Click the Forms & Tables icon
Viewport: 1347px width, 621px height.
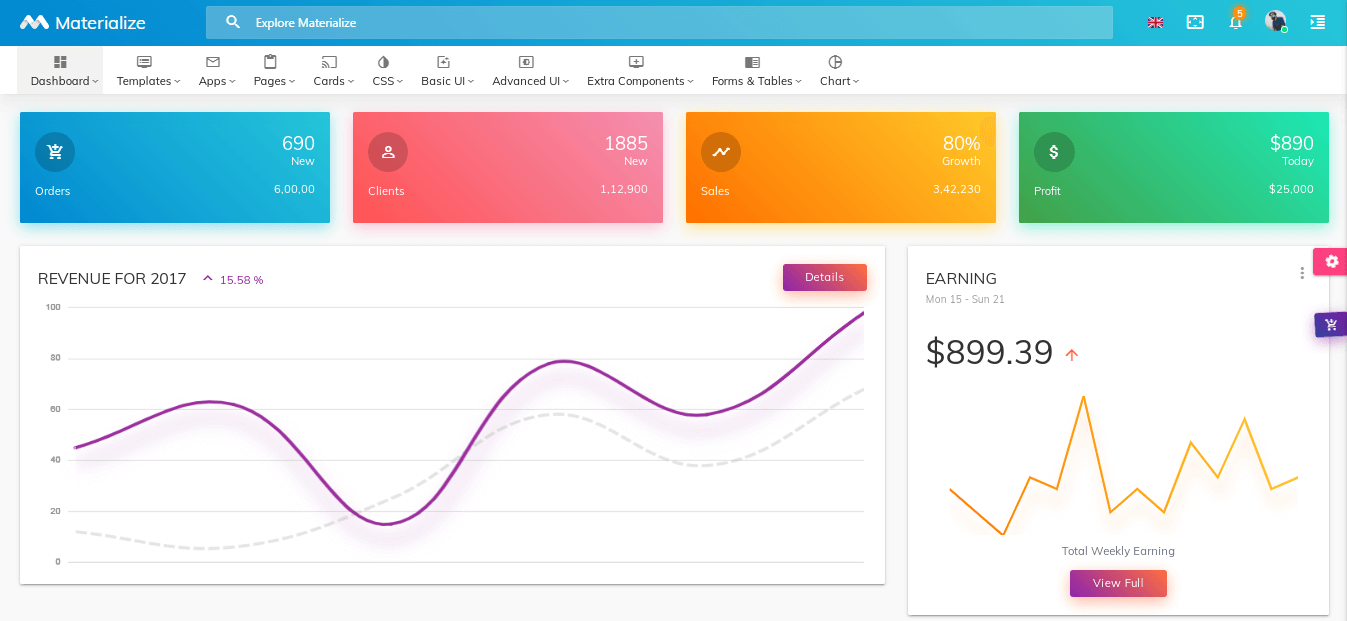pos(752,62)
